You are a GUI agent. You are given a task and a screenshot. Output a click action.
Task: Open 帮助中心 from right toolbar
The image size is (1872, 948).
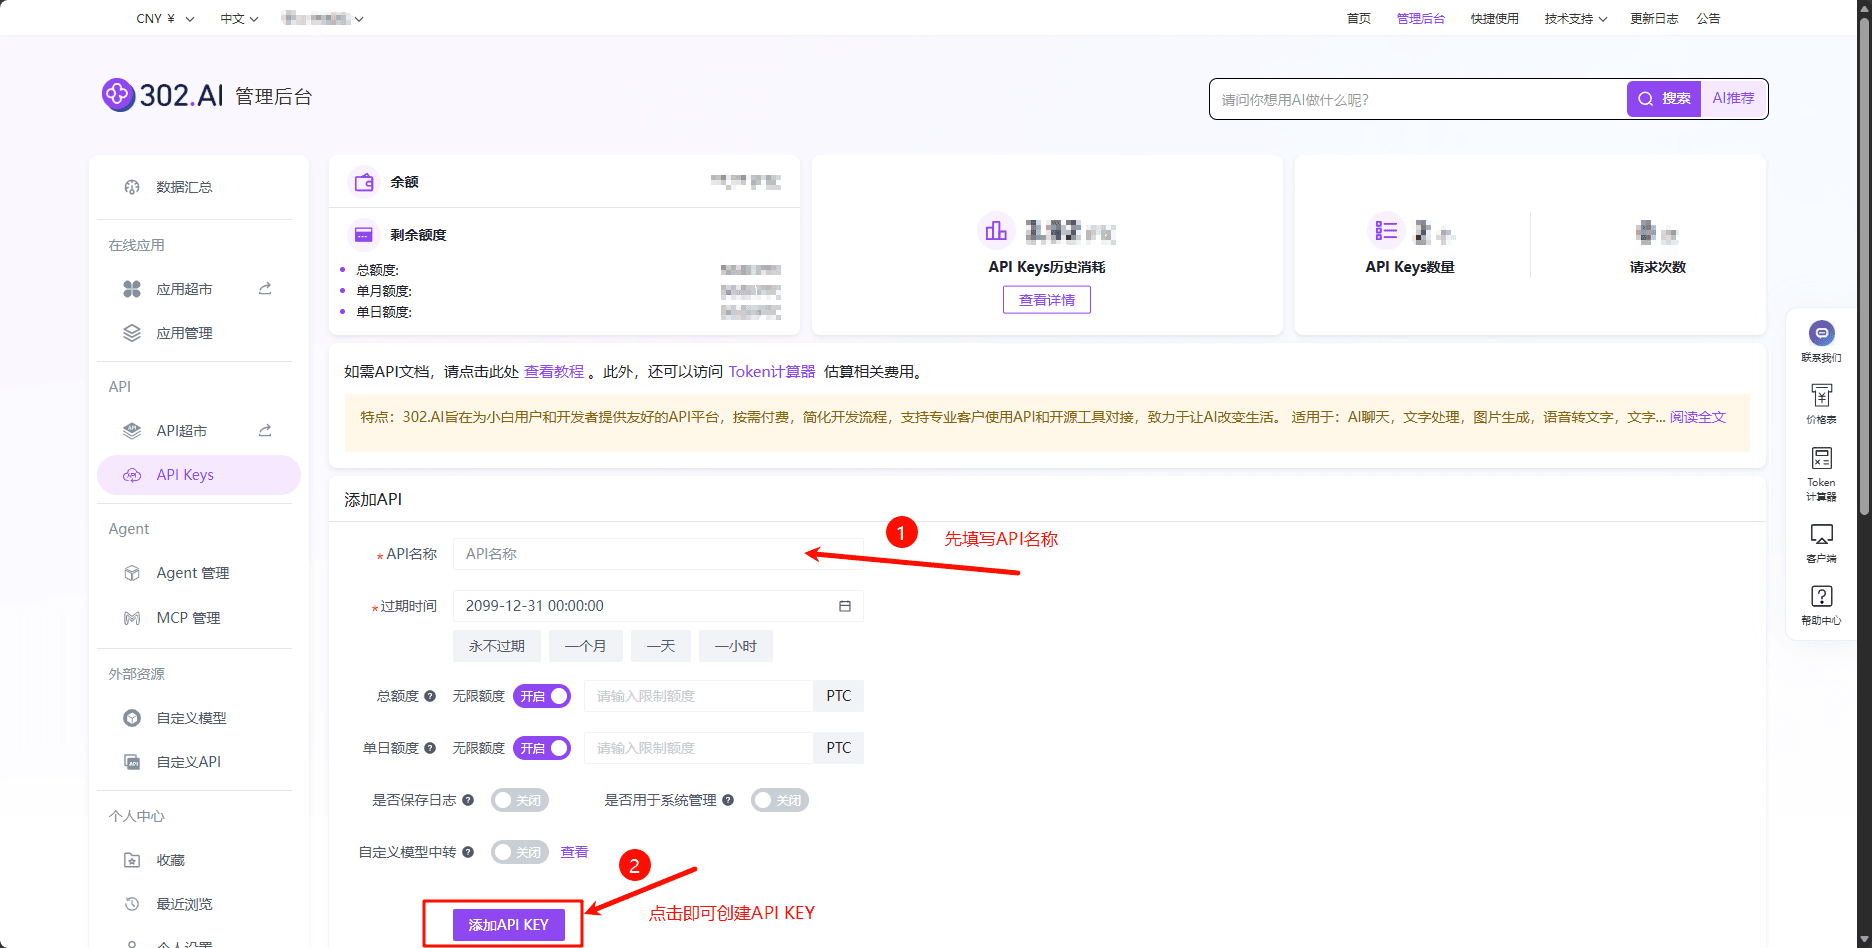[x=1821, y=605]
